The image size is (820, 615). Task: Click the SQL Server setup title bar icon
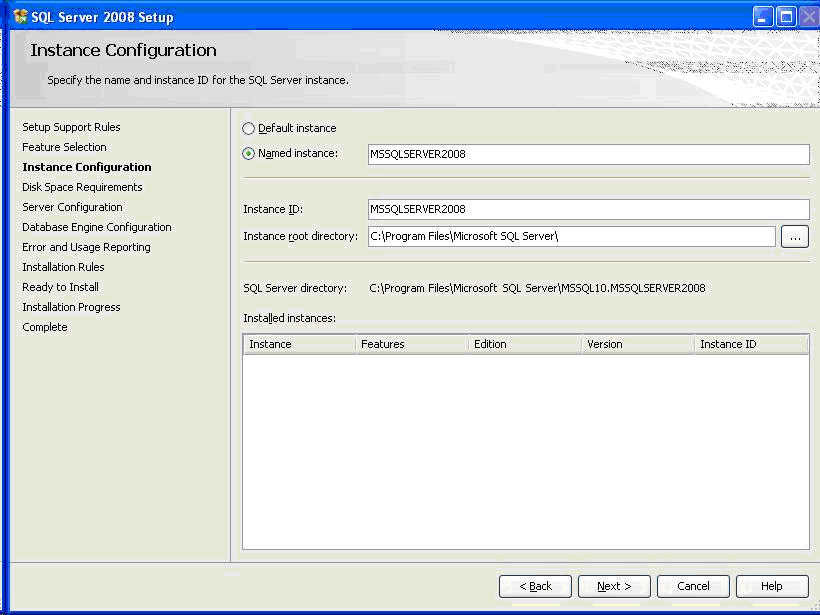pyautogui.click(x=19, y=16)
